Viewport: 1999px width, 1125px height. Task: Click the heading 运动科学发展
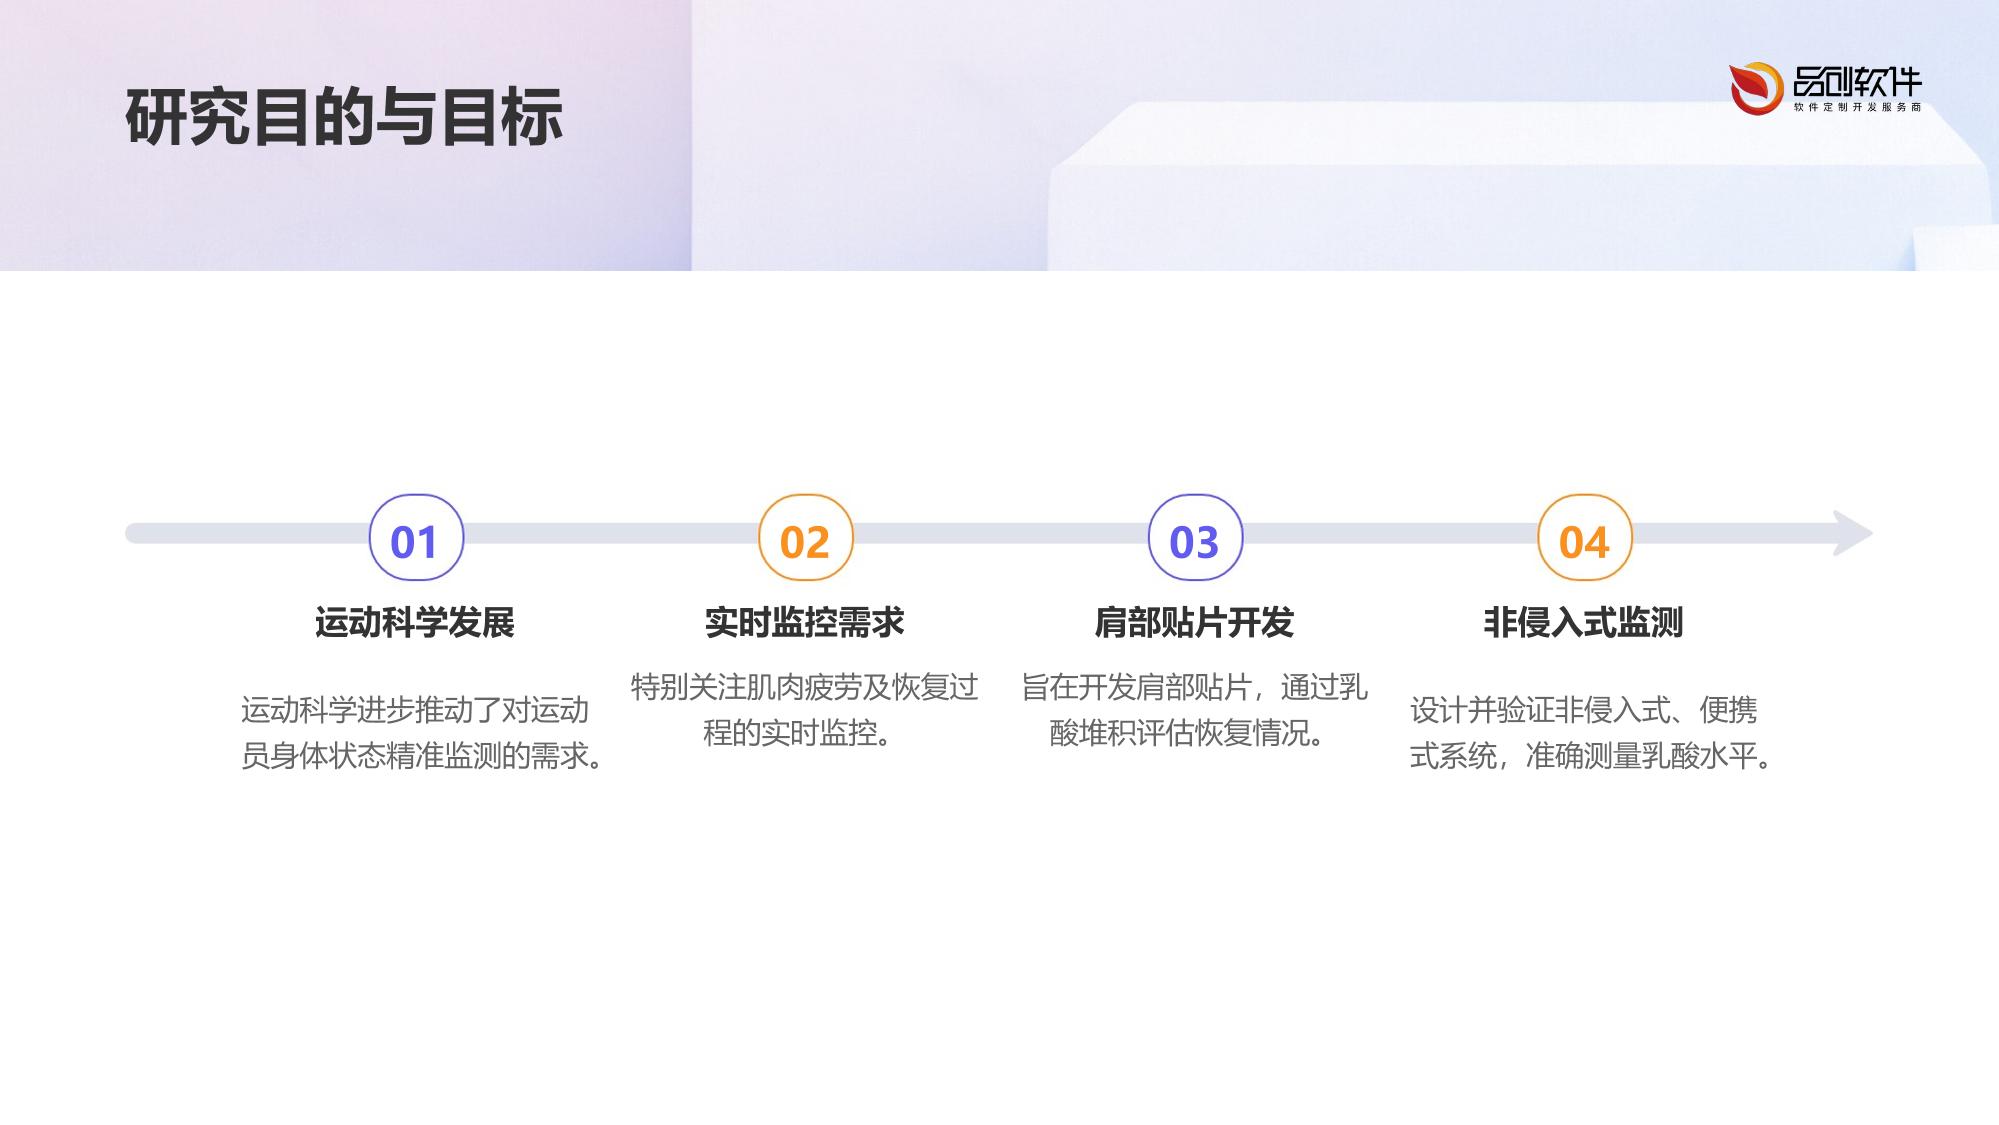[415, 623]
